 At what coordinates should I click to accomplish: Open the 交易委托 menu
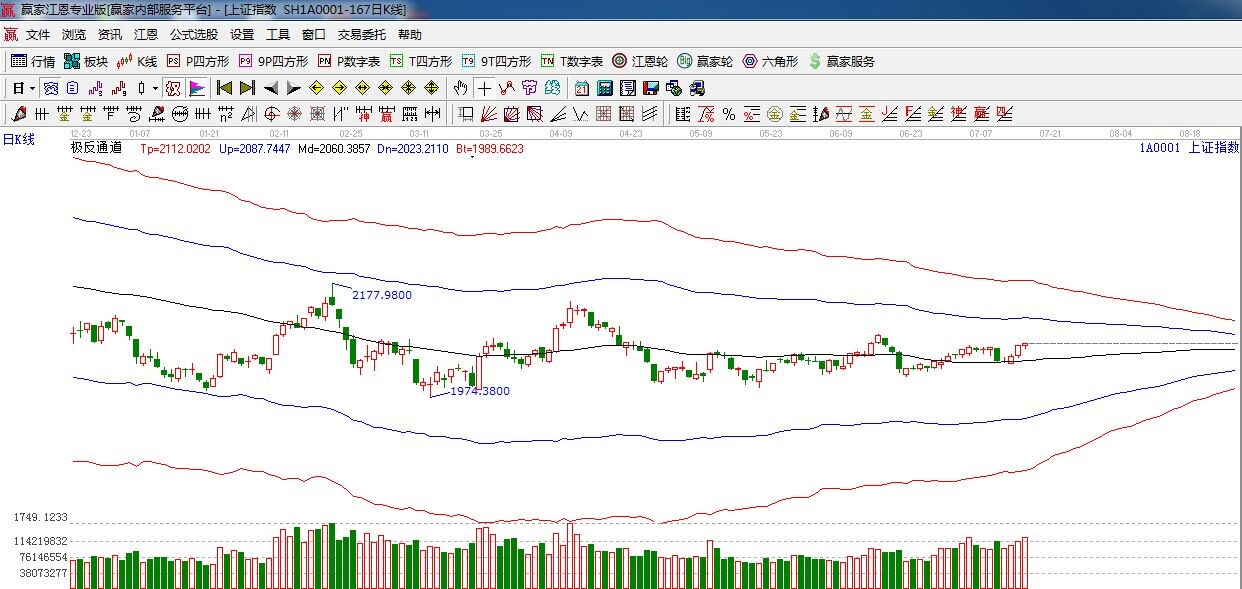361,34
